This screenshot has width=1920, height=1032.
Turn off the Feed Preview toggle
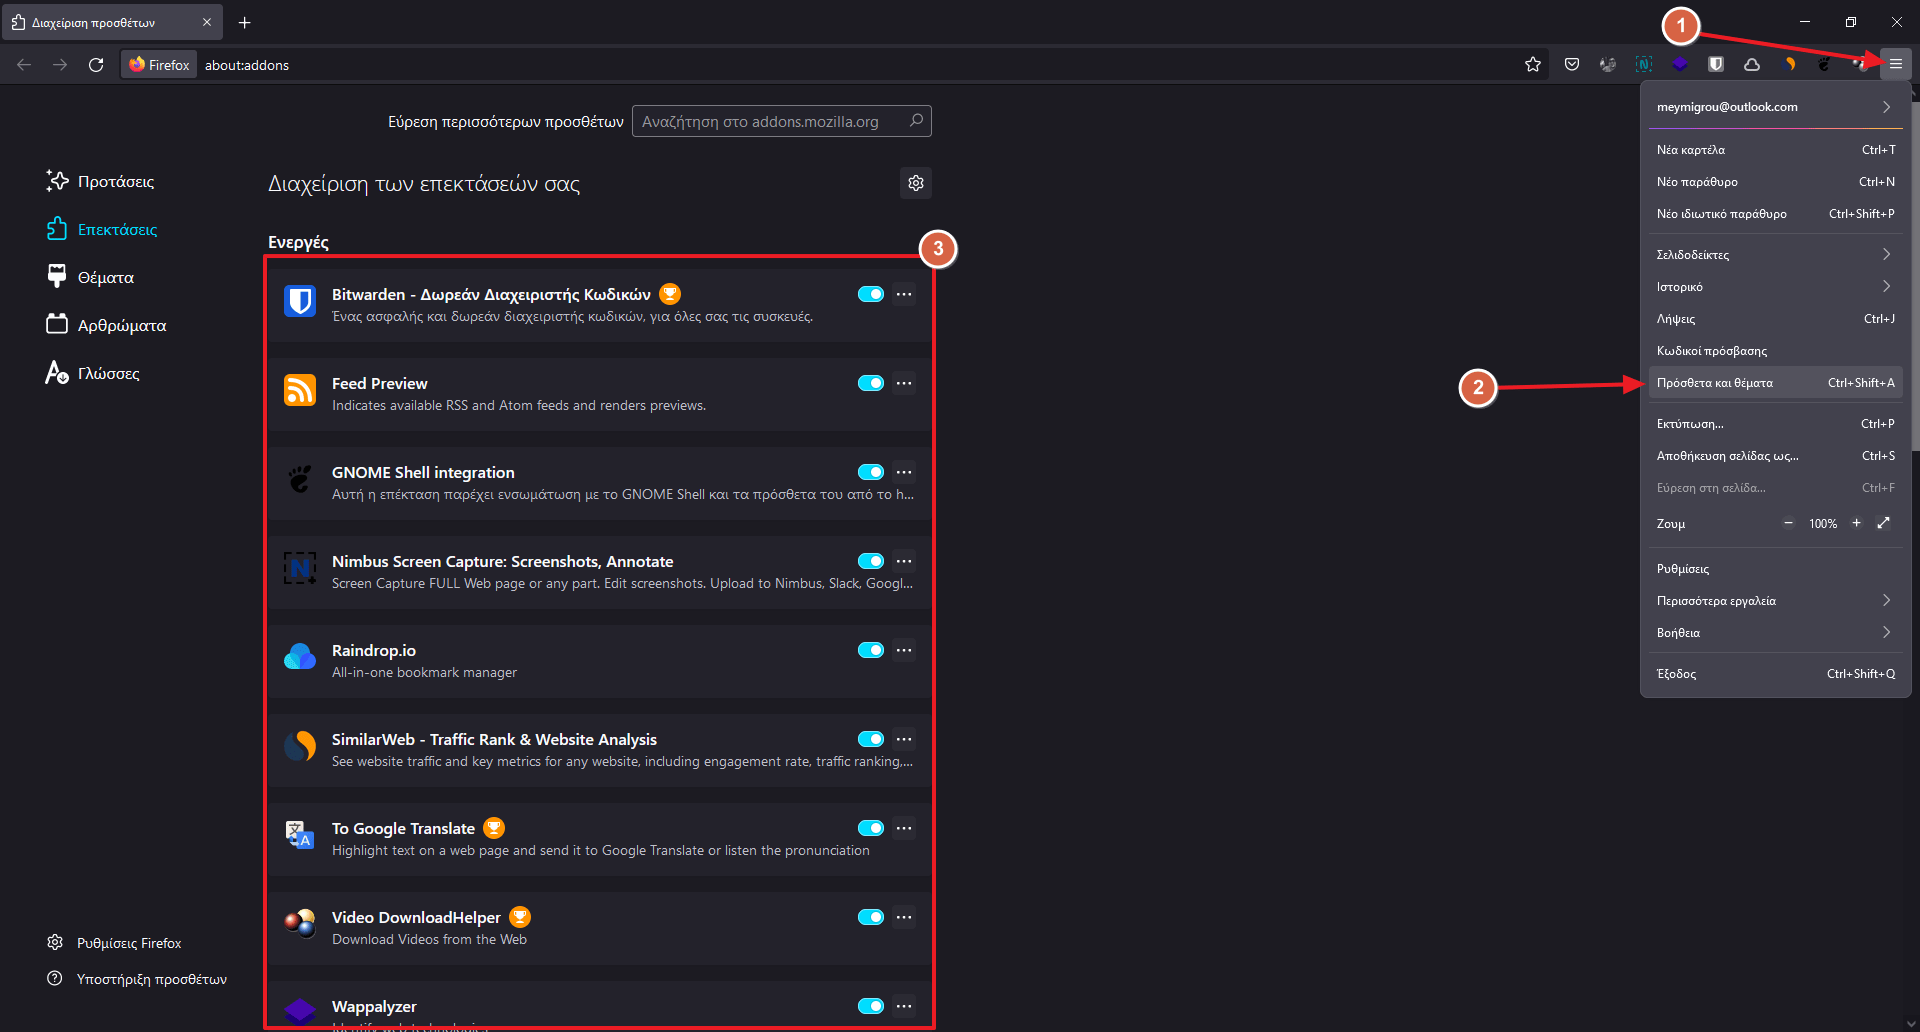(x=870, y=383)
